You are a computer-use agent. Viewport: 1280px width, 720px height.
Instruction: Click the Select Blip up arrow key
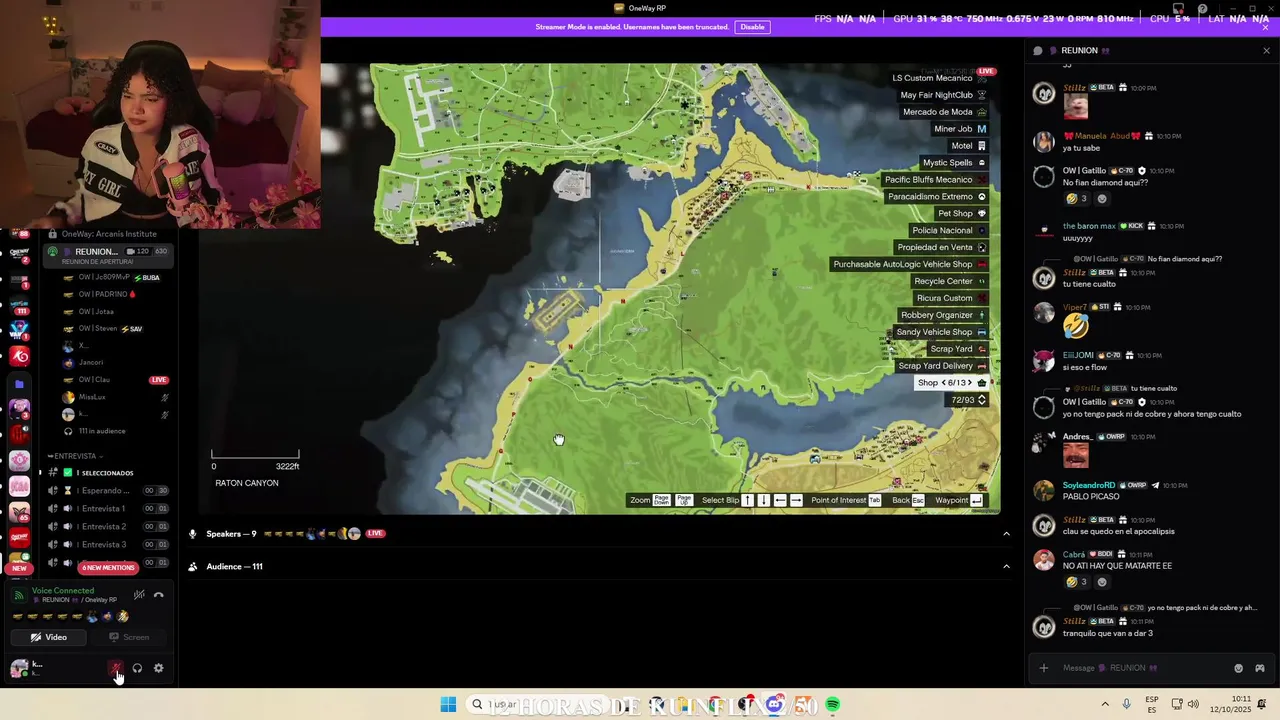[x=747, y=500]
